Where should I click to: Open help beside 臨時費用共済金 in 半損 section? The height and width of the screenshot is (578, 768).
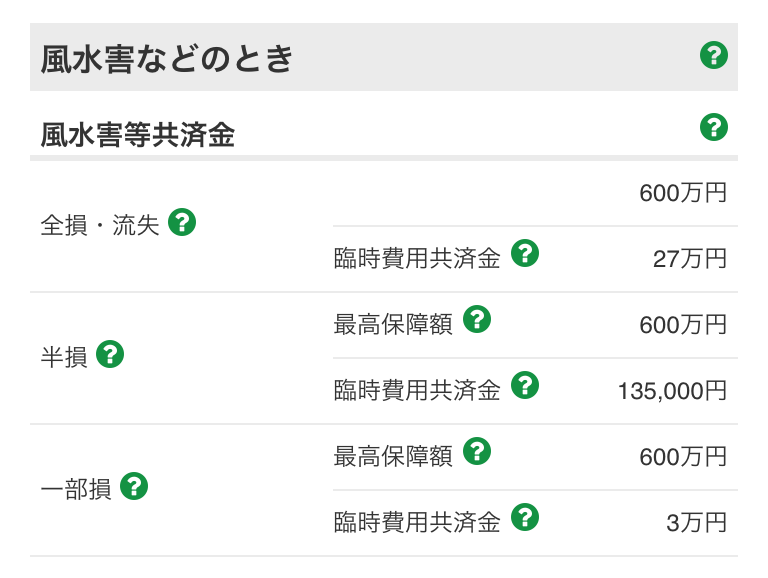pos(525,385)
